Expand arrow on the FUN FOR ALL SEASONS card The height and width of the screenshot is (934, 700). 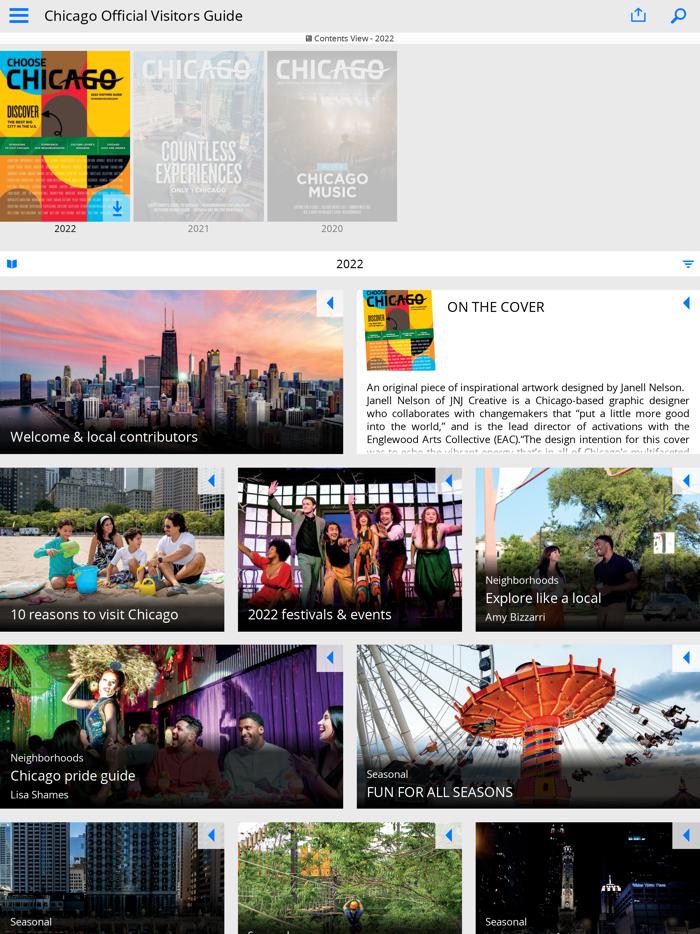[x=687, y=658]
